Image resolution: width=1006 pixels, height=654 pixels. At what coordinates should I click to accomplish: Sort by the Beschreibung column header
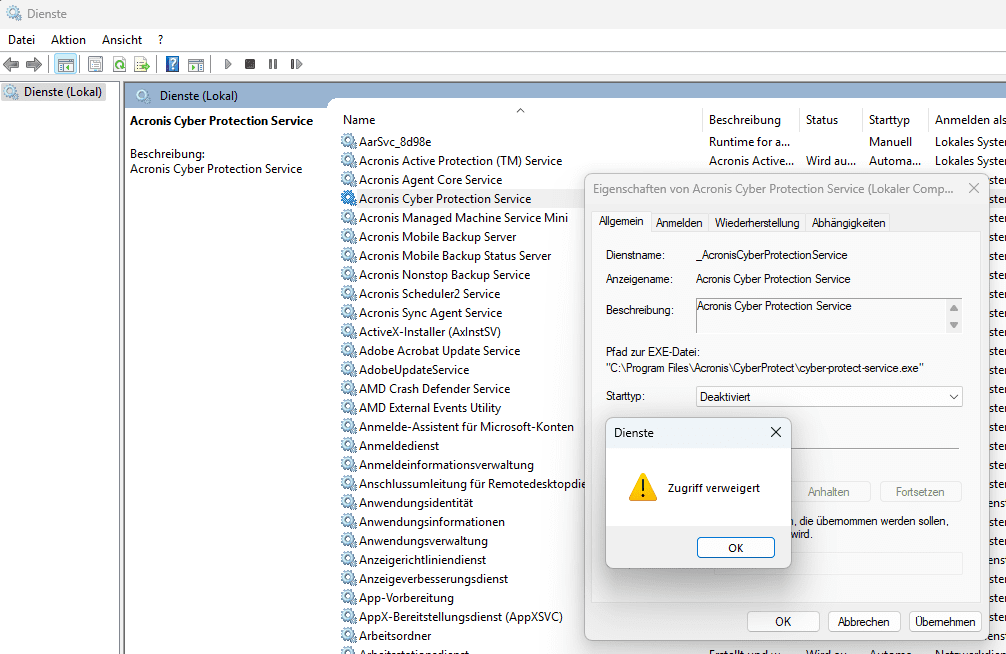(x=751, y=120)
